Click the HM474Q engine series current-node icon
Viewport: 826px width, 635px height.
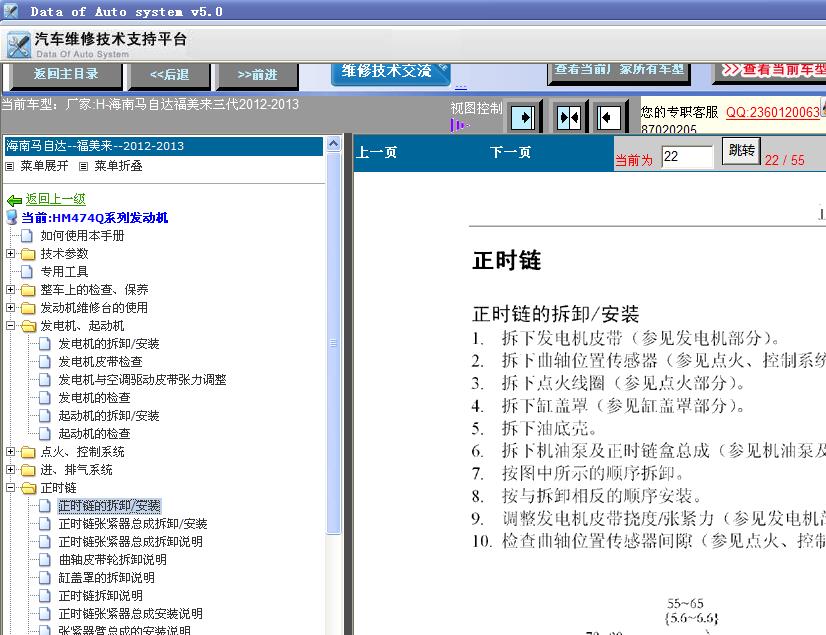click(x=12, y=217)
